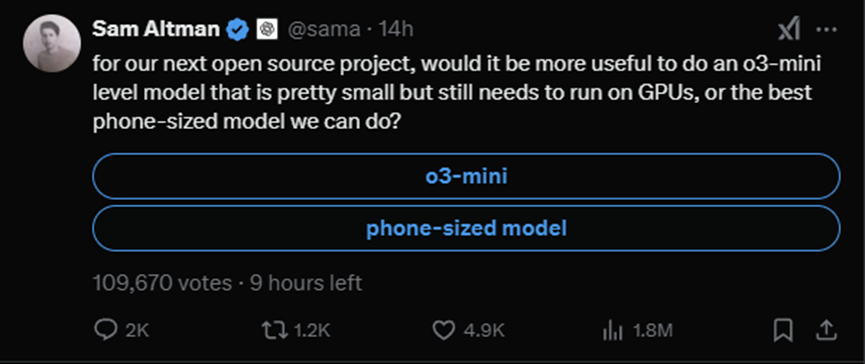Click the tweet body text to expand
865x364 pixels.
click(x=457, y=94)
